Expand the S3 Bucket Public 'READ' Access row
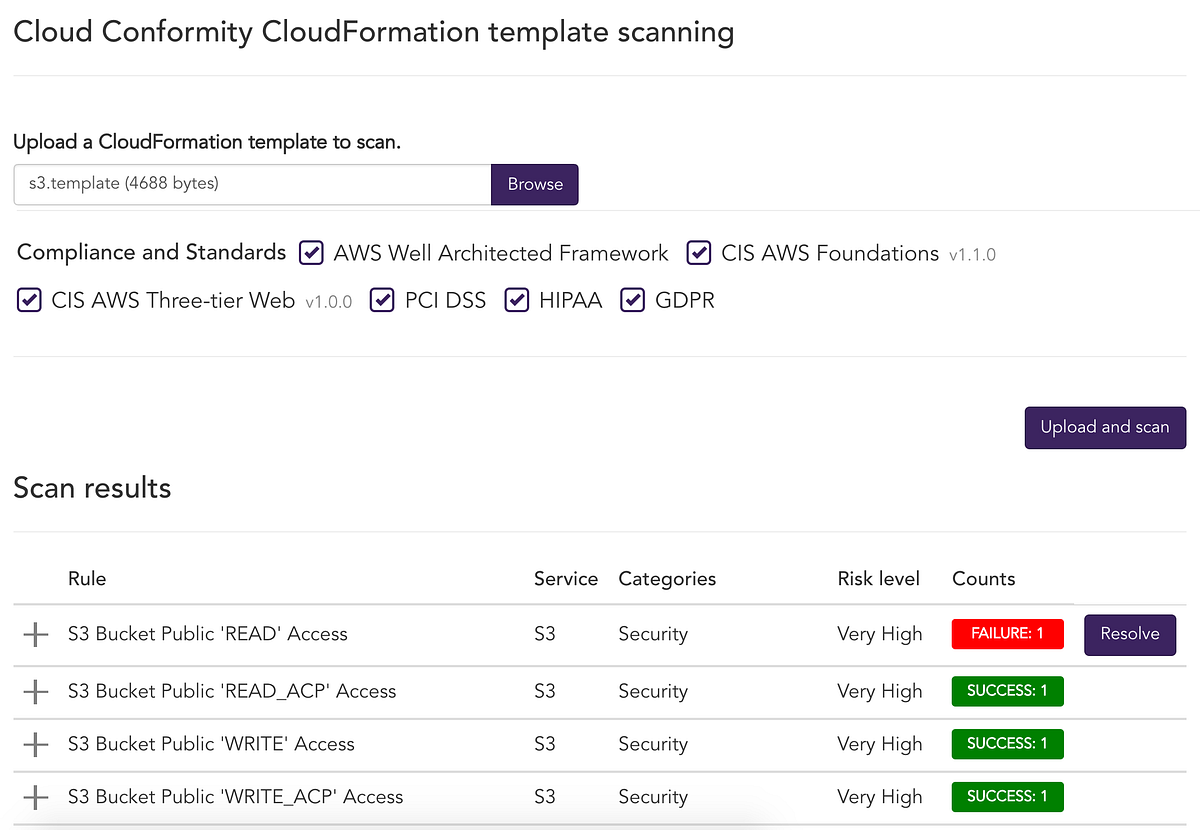 [36, 634]
